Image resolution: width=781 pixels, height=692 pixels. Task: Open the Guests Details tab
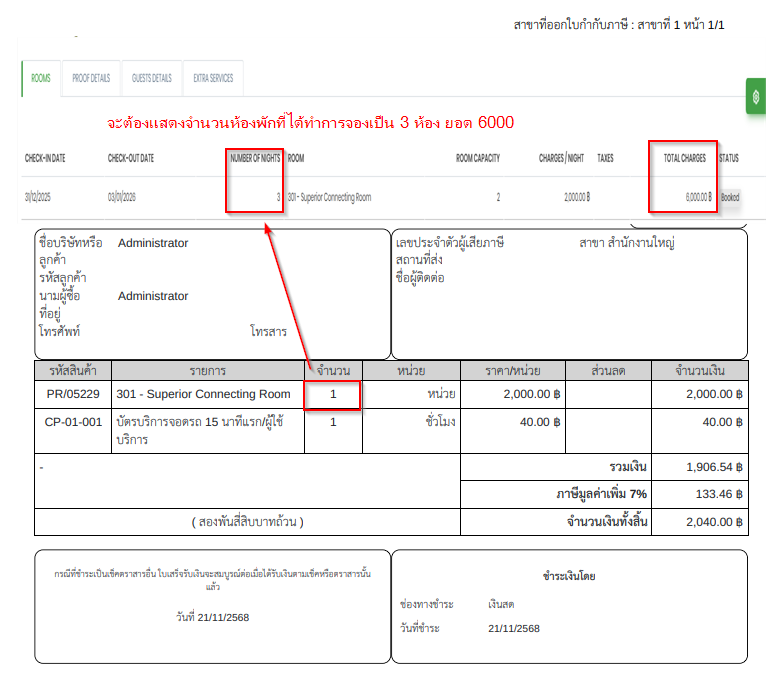[151, 78]
